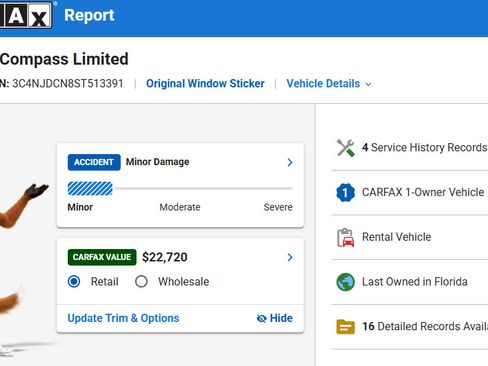Click the CARFAX VALUE badge
The height and width of the screenshot is (366, 488).
[102, 257]
